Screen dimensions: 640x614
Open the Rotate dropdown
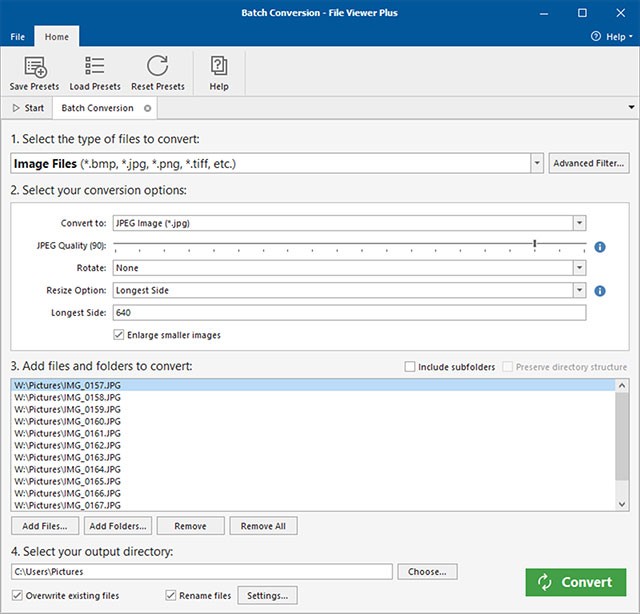(x=579, y=268)
